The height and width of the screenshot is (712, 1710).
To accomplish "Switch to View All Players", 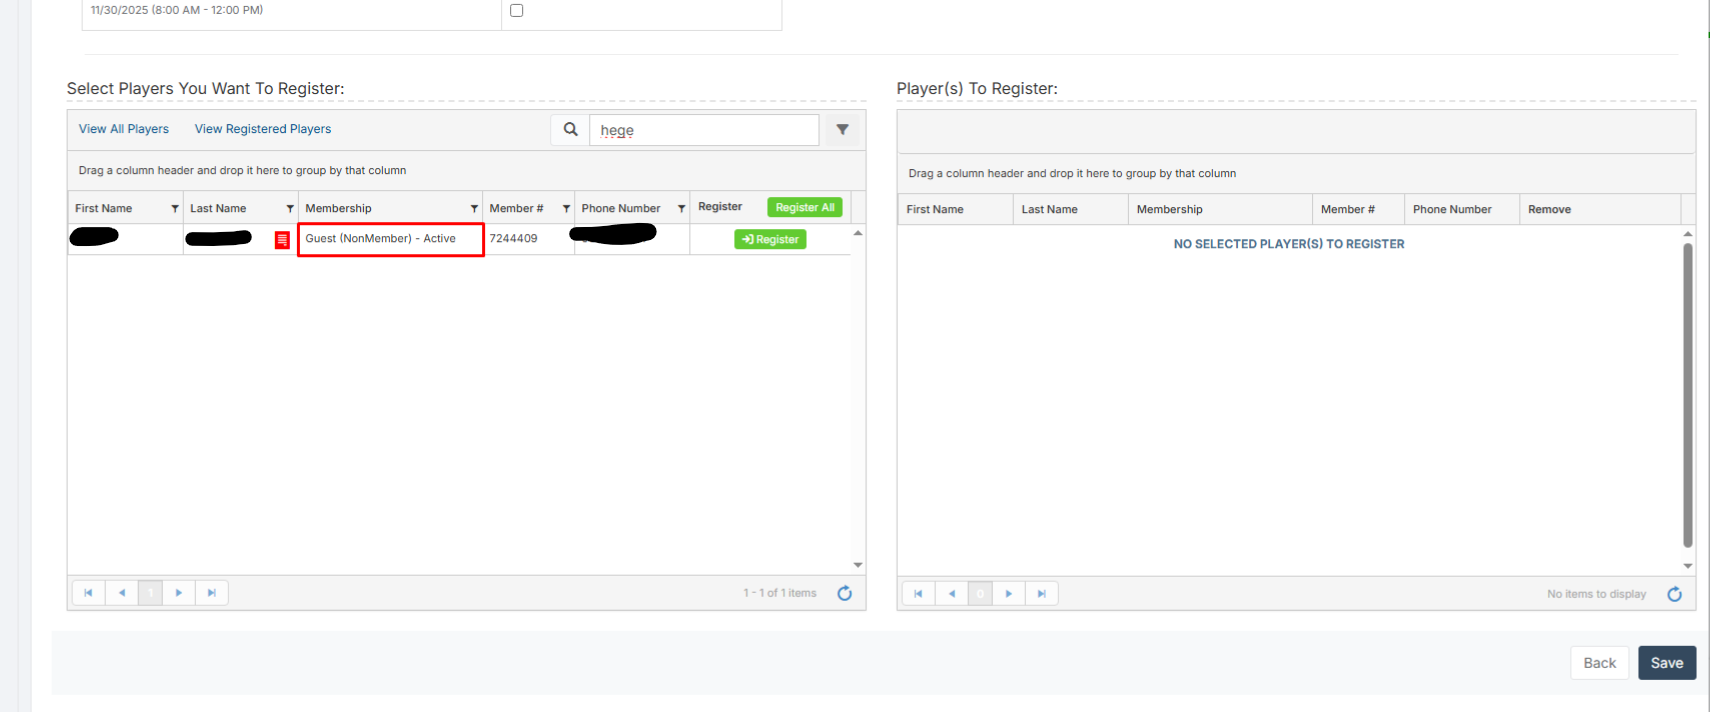I will click(x=124, y=129).
